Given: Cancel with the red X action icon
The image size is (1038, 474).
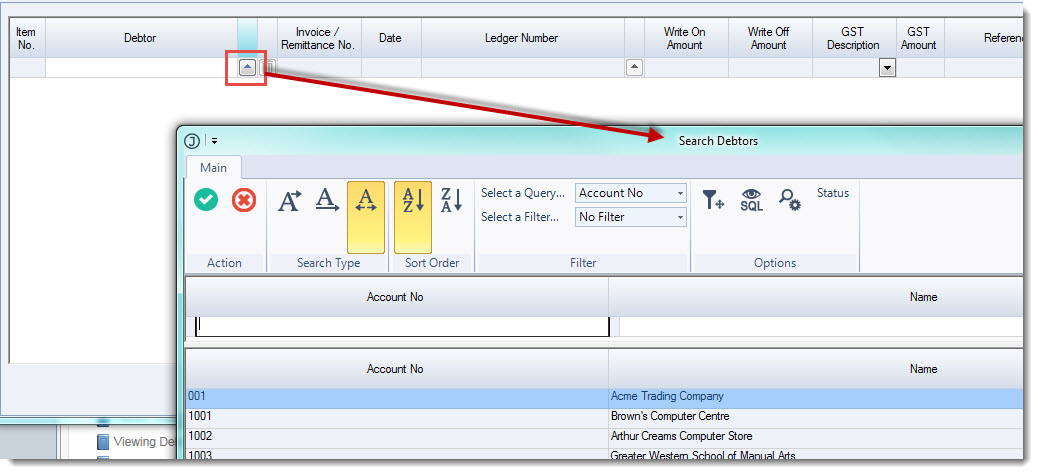Looking at the screenshot, I should (244, 199).
